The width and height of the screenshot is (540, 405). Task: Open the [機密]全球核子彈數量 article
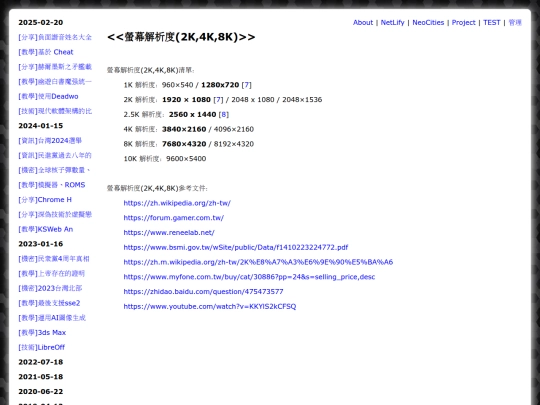[54, 170]
